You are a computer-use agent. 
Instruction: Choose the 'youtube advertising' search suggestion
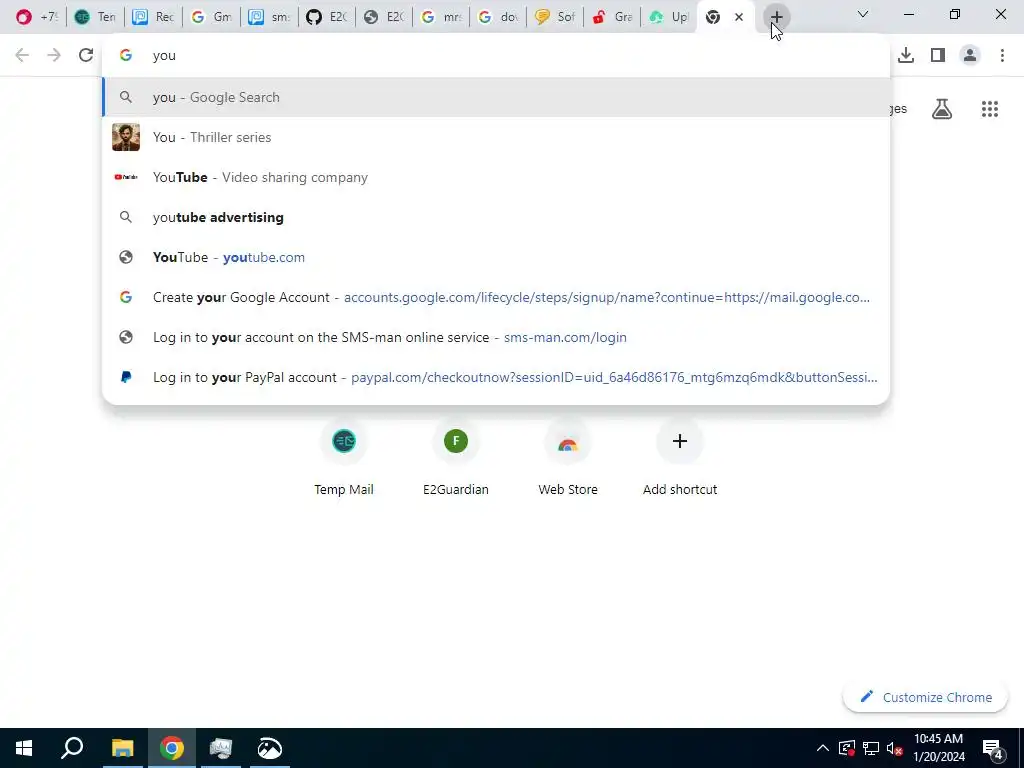[496, 217]
